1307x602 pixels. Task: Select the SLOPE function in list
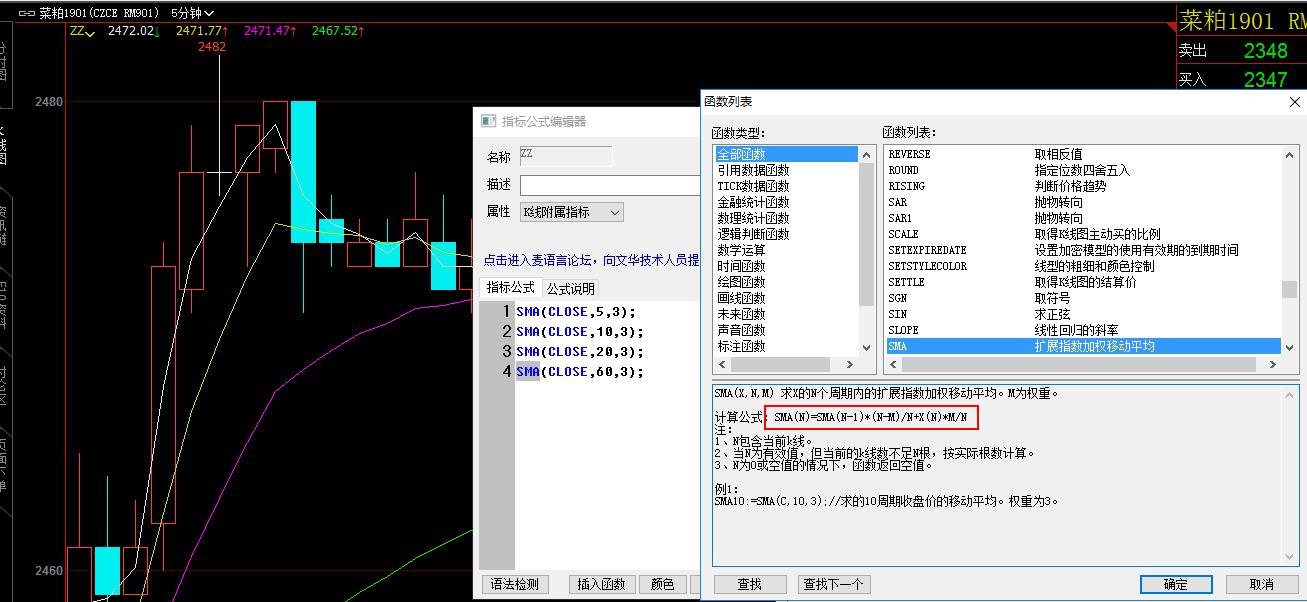(x=903, y=330)
